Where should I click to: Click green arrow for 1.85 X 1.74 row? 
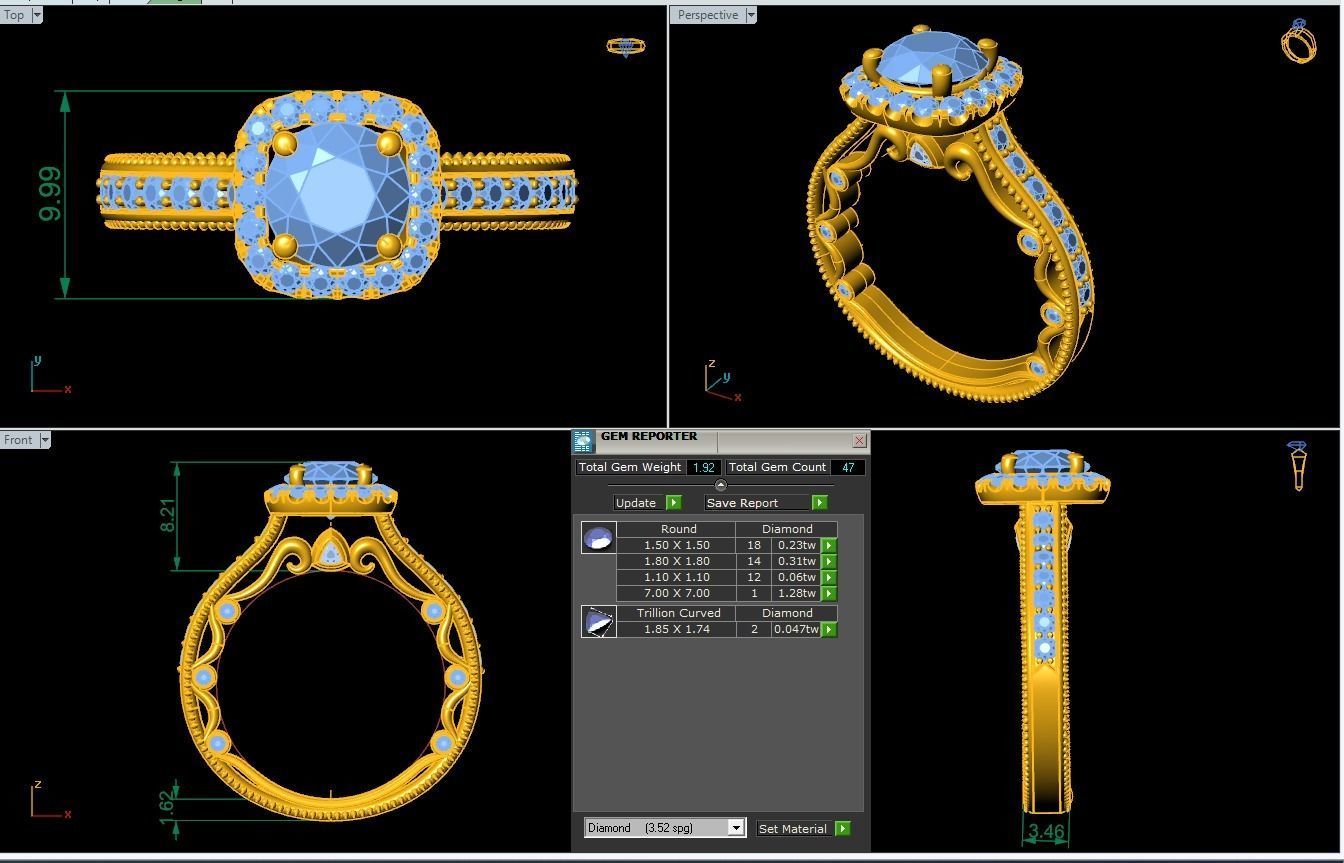[x=829, y=629]
